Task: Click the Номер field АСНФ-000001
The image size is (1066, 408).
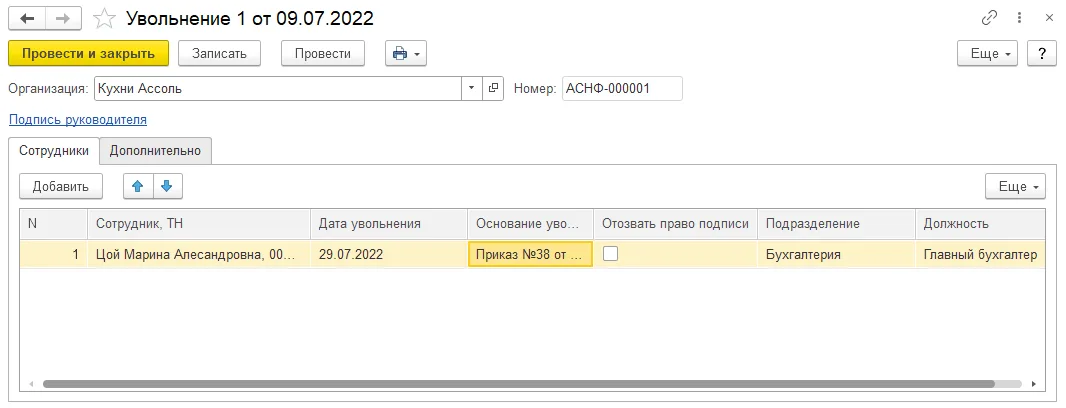Action: (622, 88)
